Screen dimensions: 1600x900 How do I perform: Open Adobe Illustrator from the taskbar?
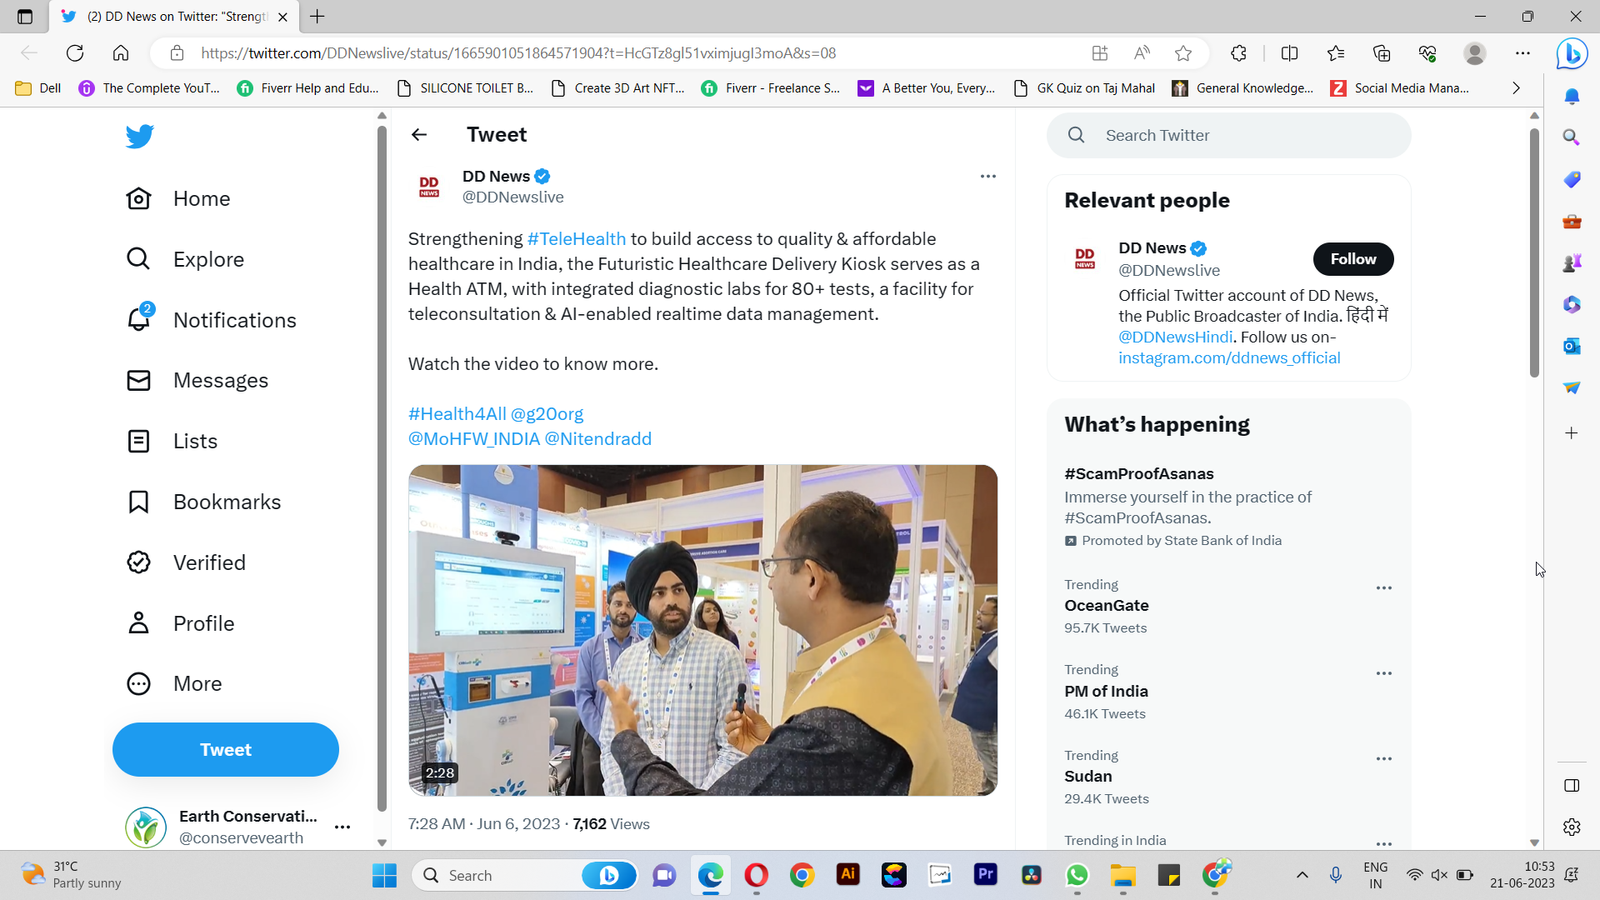point(848,875)
